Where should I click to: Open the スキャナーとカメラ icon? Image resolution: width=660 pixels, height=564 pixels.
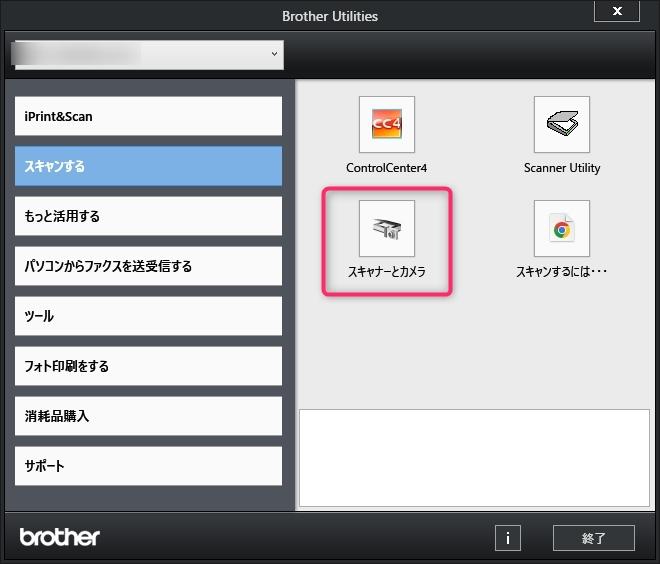(x=386, y=228)
